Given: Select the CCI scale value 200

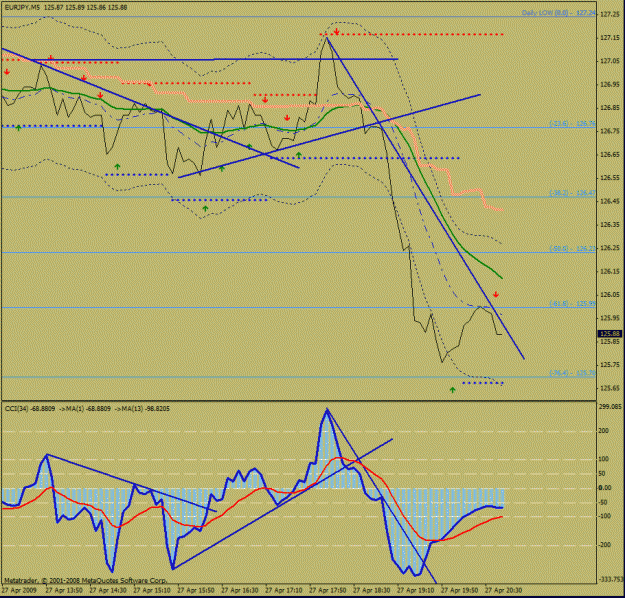Looking at the screenshot, I should [604, 431].
